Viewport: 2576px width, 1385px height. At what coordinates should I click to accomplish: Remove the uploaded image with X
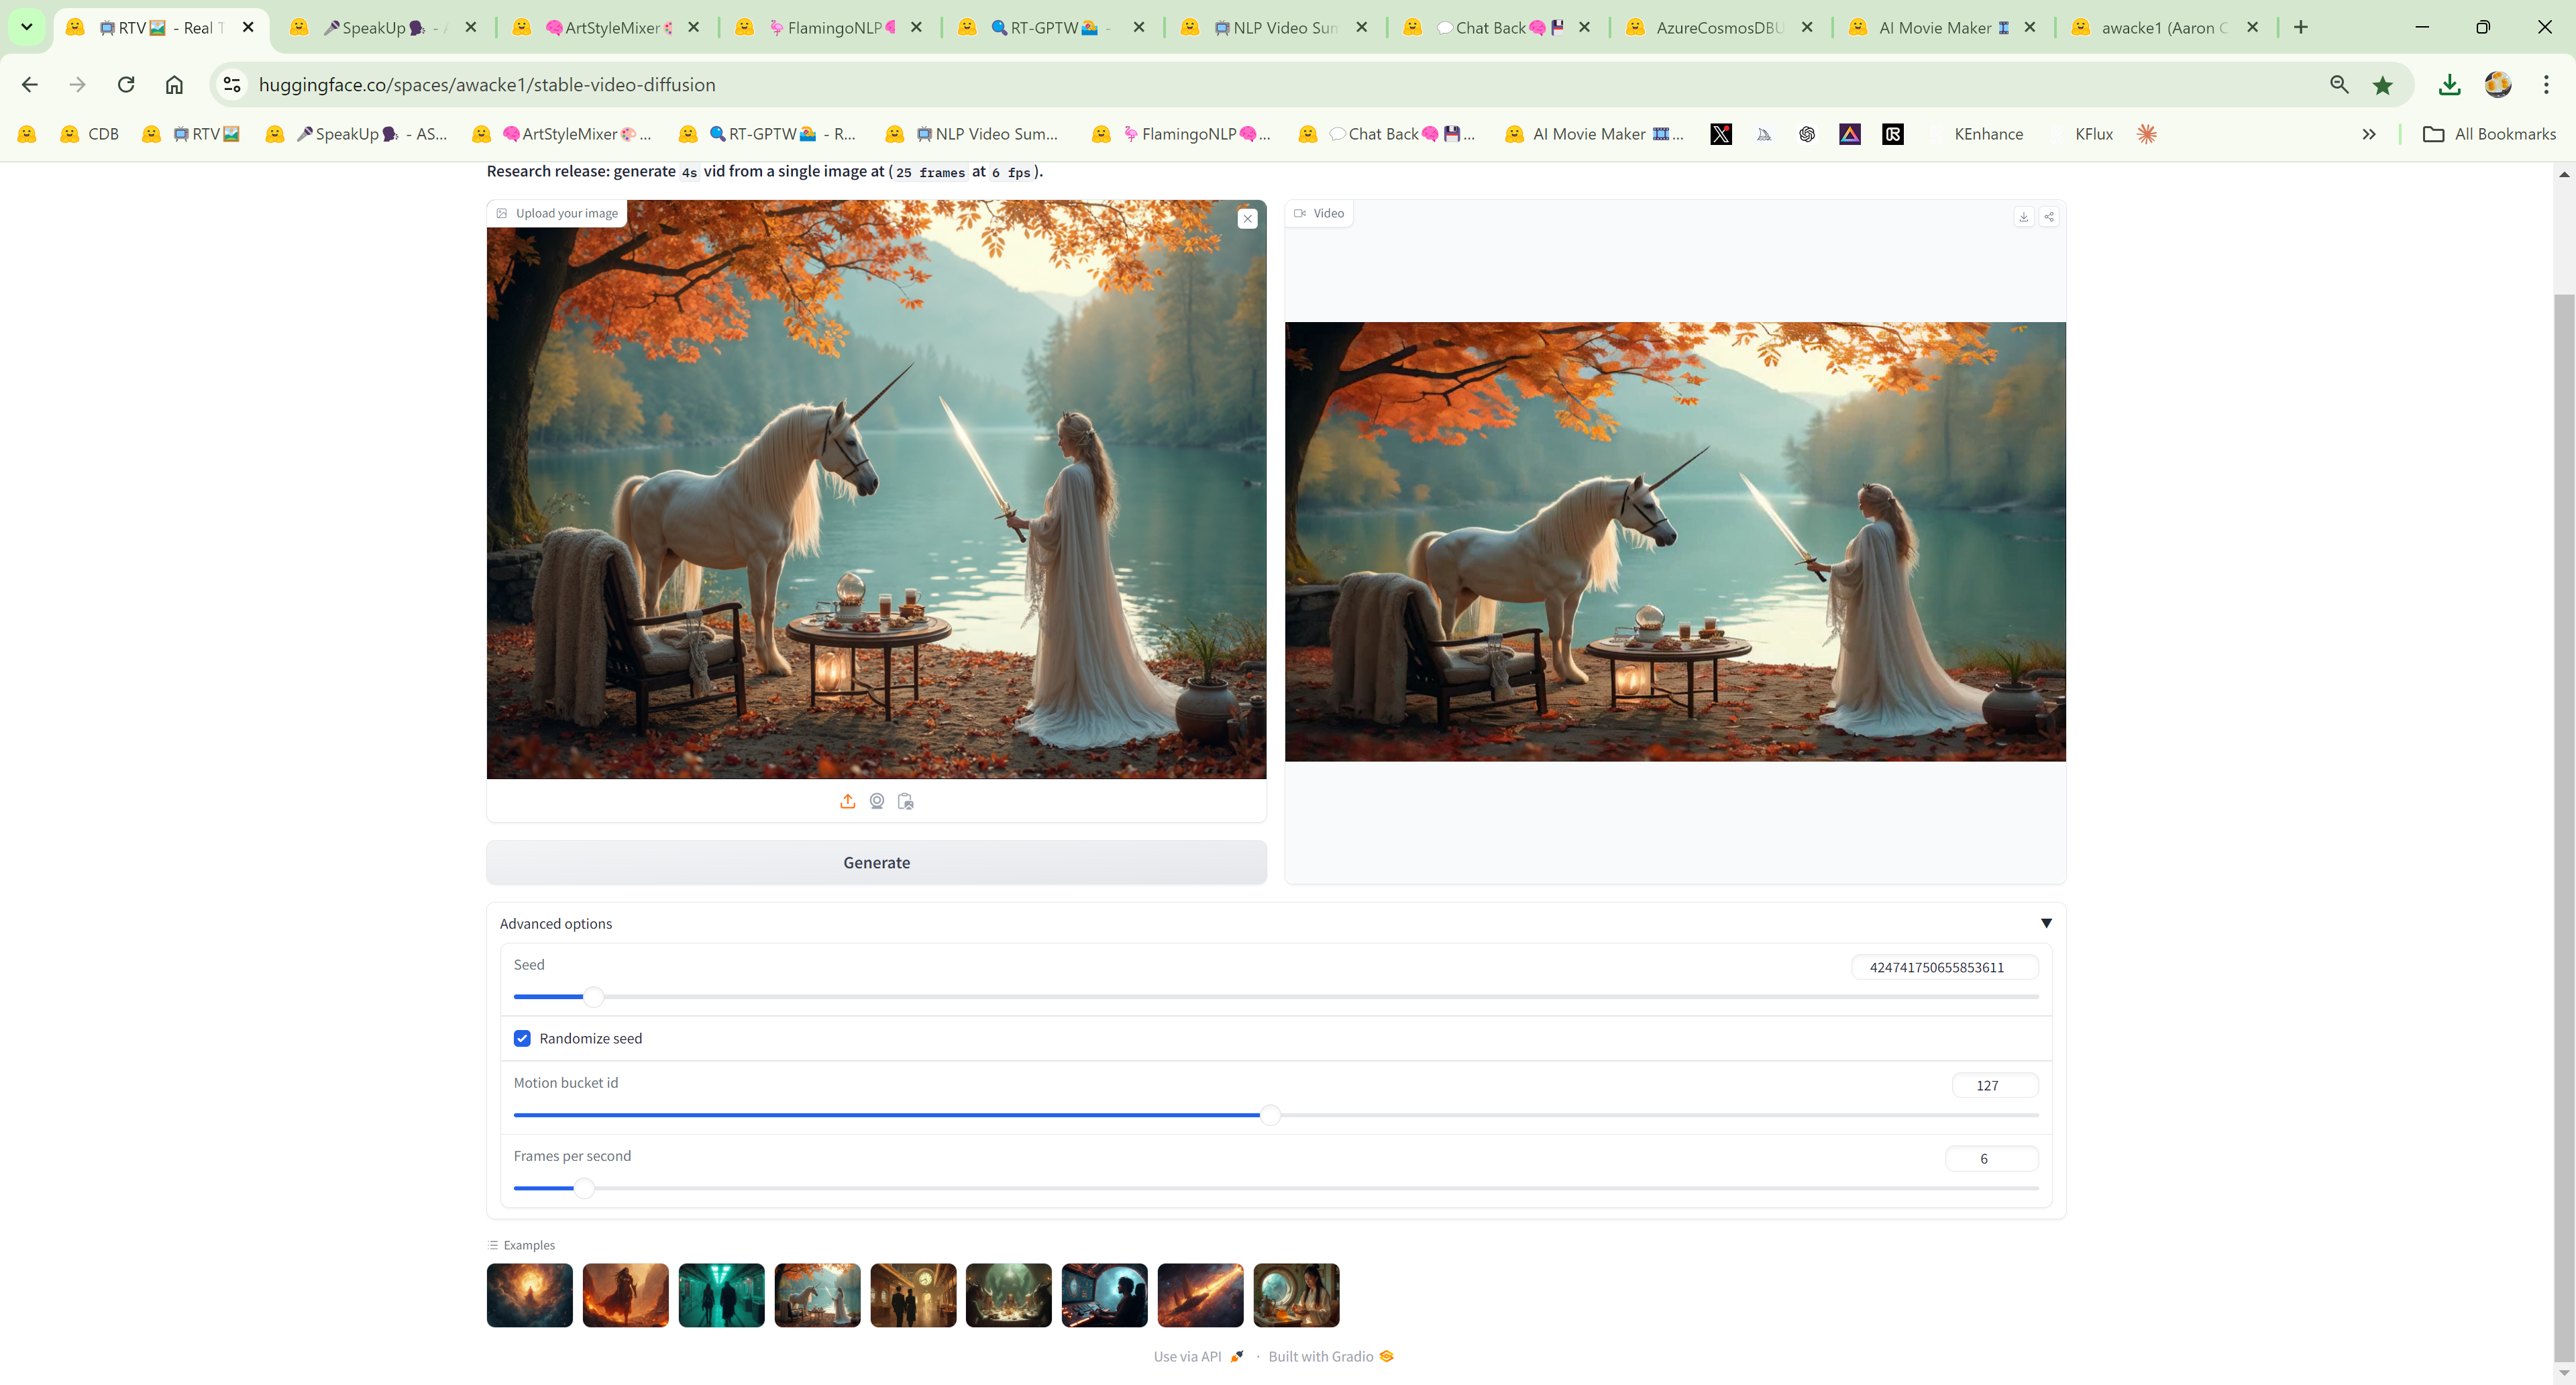(x=1247, y=218)
